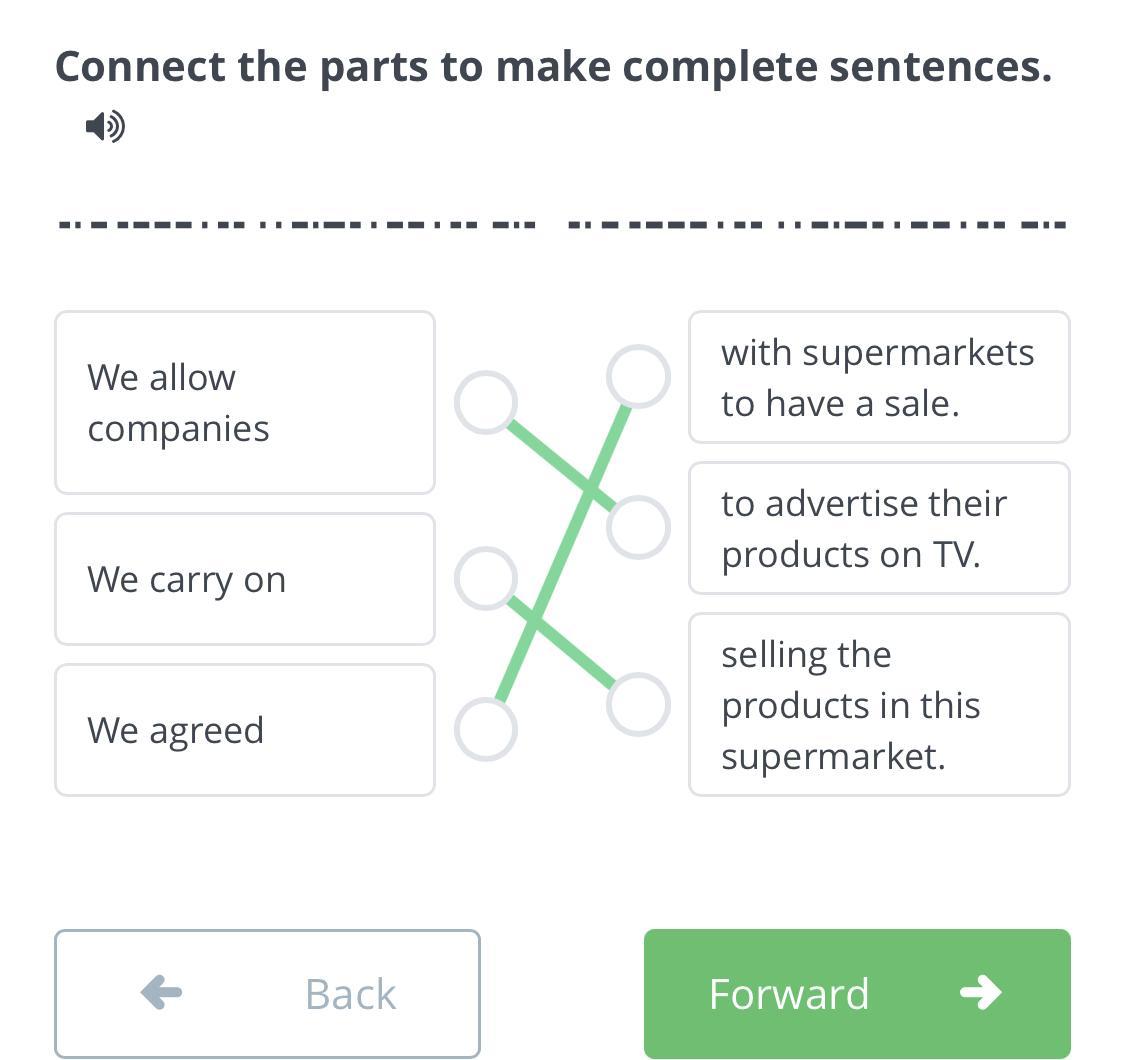Select the "We carry on" card
Image resolution: width=1125 pixels, height=1060 pixels.
tap(245, 579)
